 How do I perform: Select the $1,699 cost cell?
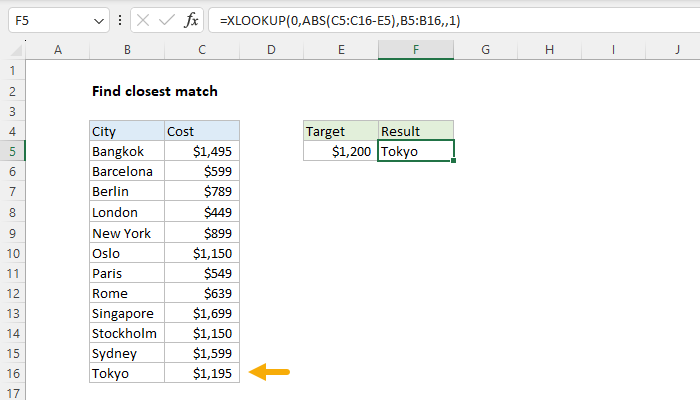pos(202,313)
